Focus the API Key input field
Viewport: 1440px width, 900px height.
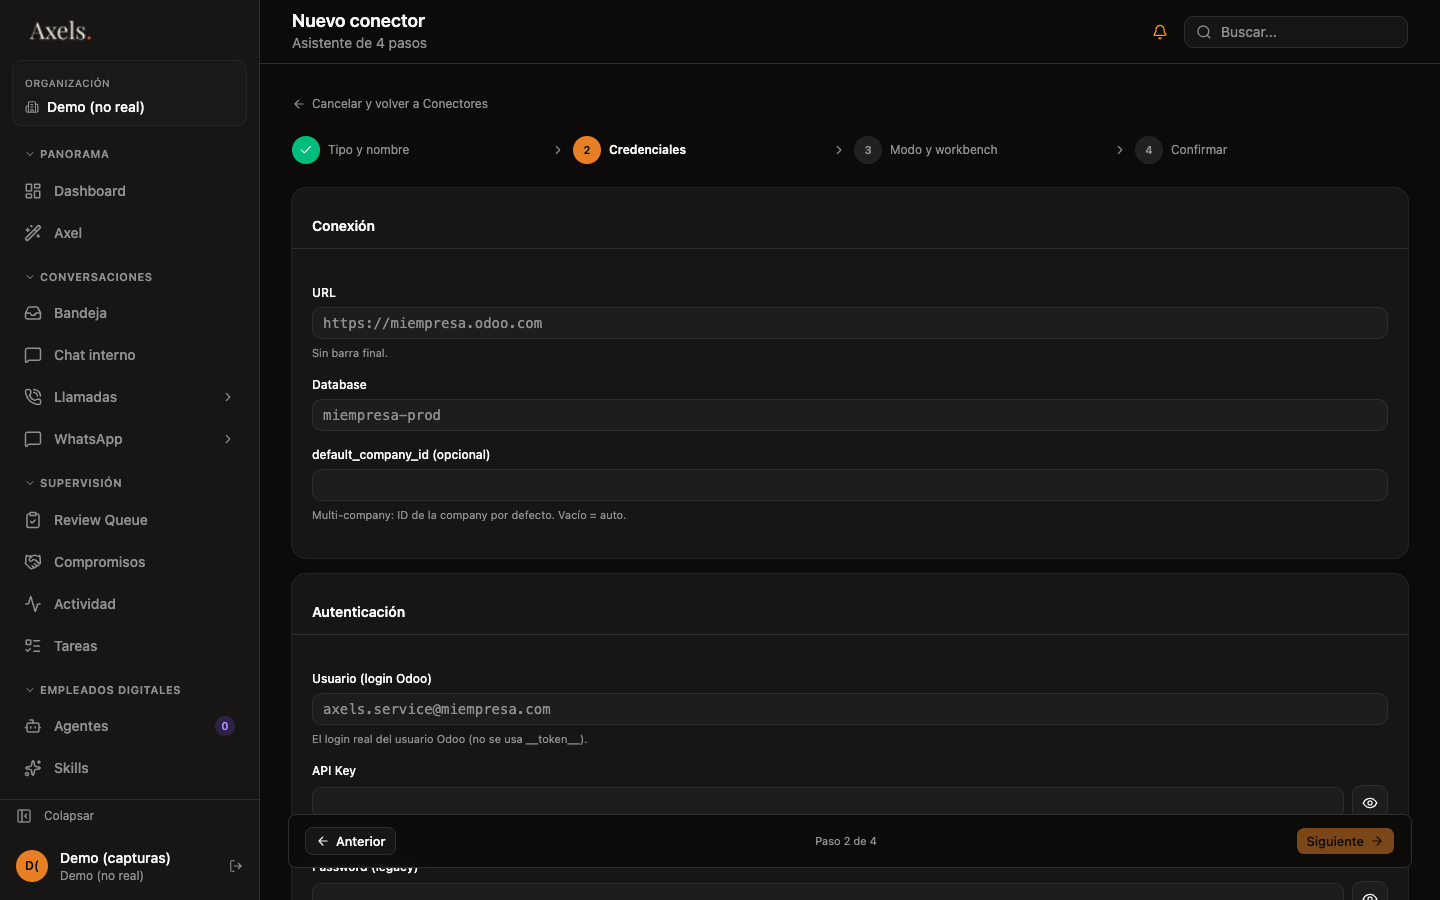828,801
